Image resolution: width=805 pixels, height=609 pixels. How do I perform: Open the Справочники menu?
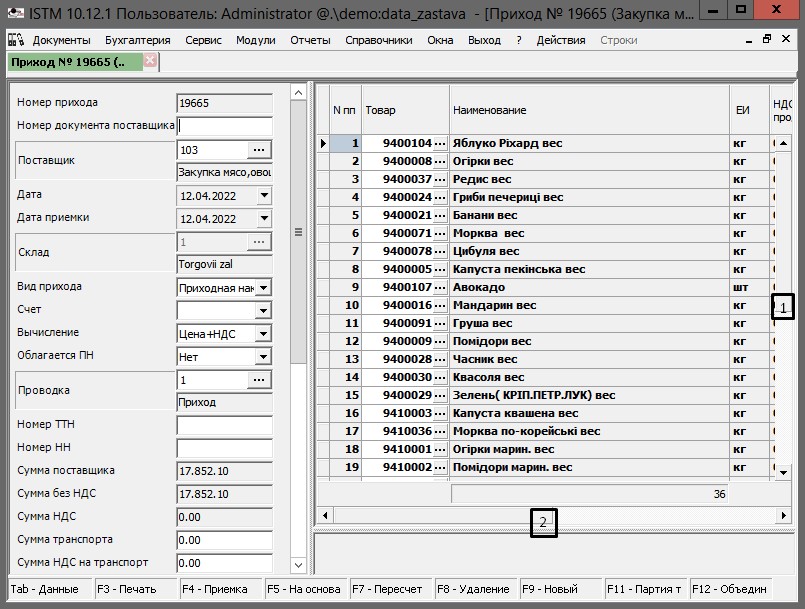coord(378,40)
